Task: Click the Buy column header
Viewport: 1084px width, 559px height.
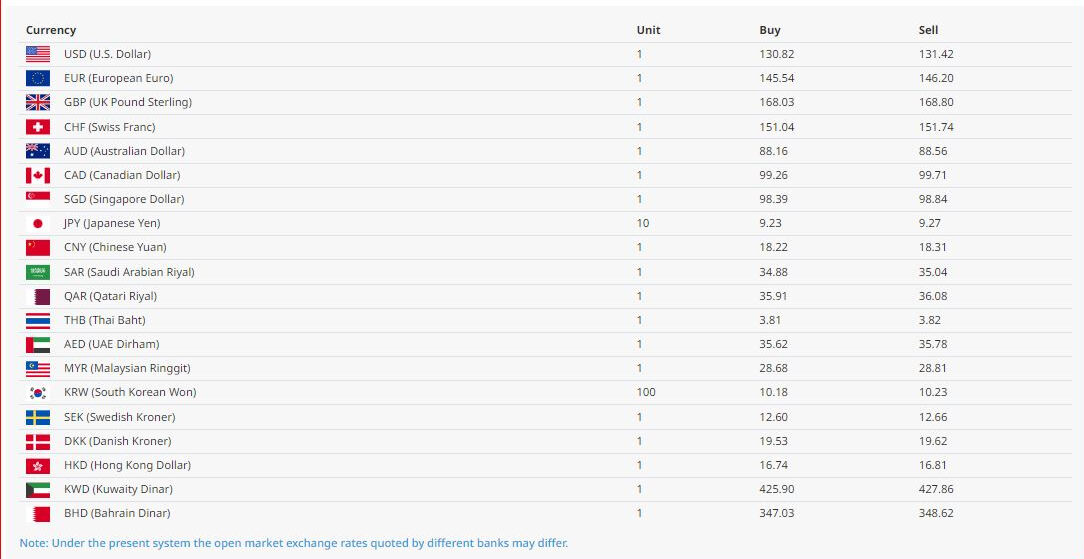Action: click(770, 30)
